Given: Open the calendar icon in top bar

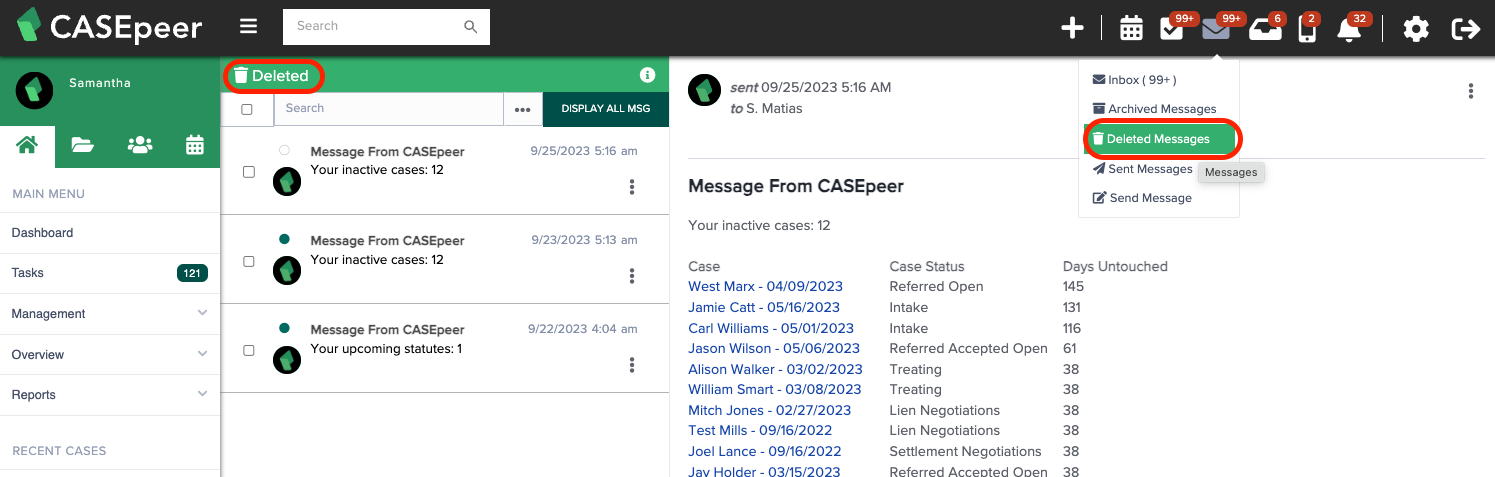Looking at the screenshot, I should tap(1131, 29).
